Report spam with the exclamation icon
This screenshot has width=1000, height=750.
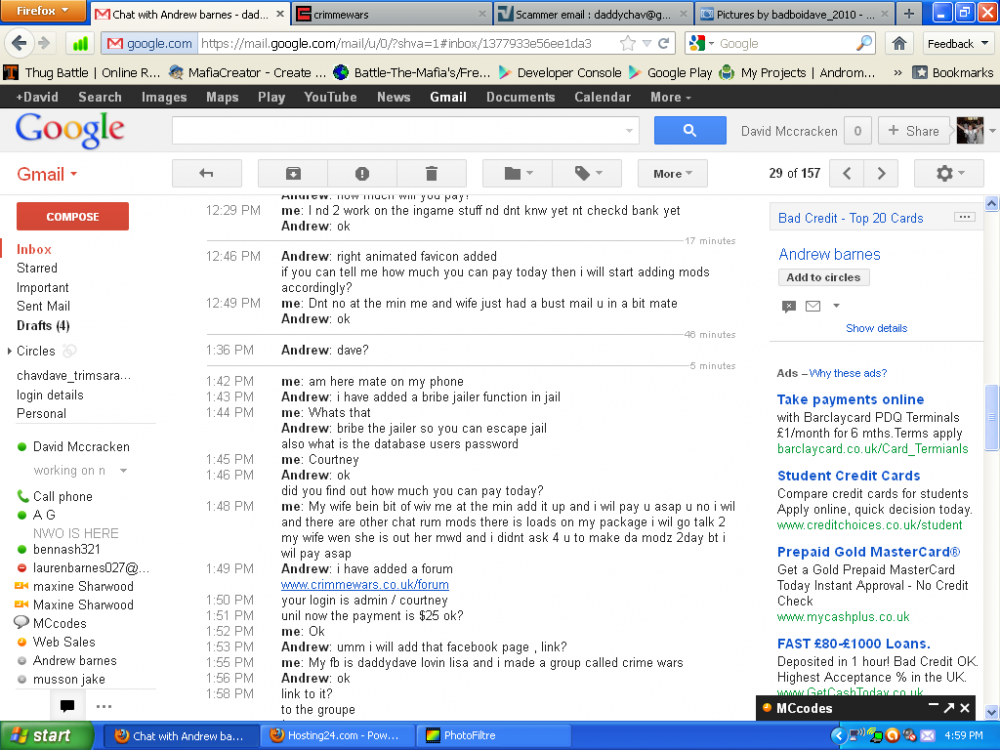(362, 173)
